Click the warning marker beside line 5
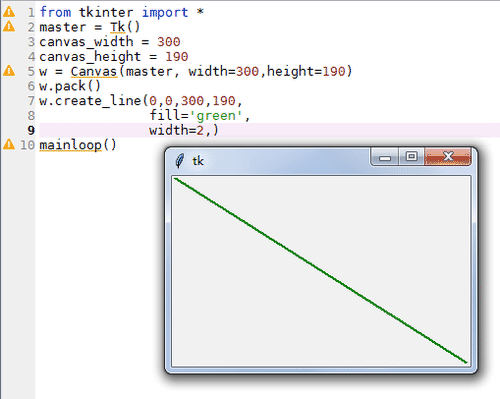This screenshot has width=500, height=399. pos(9,71)
